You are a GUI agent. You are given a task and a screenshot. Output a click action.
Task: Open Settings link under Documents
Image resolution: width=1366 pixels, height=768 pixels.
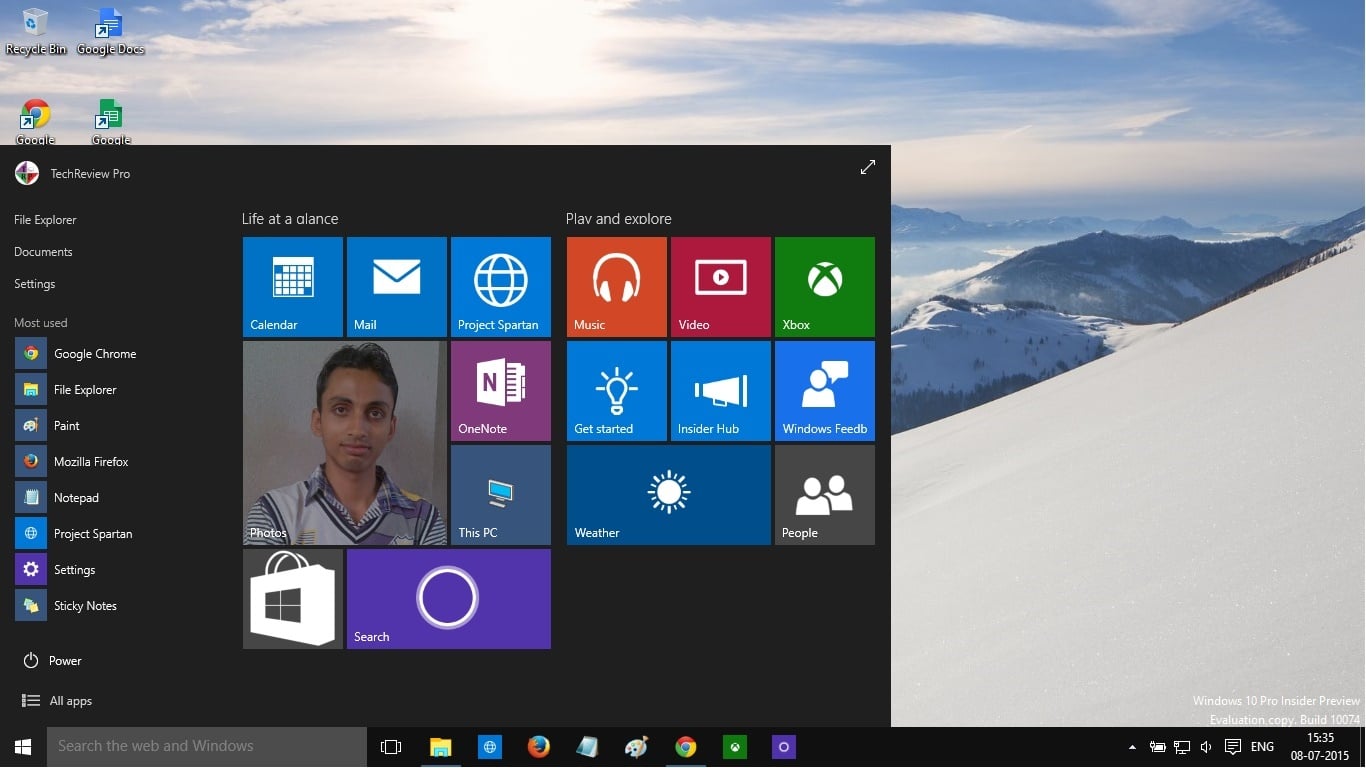pos(34,284)
